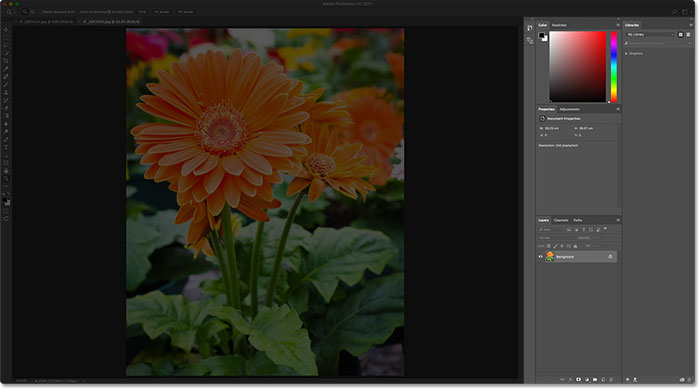
Task: Click the Search Current Library field
Action: [658, 43]
